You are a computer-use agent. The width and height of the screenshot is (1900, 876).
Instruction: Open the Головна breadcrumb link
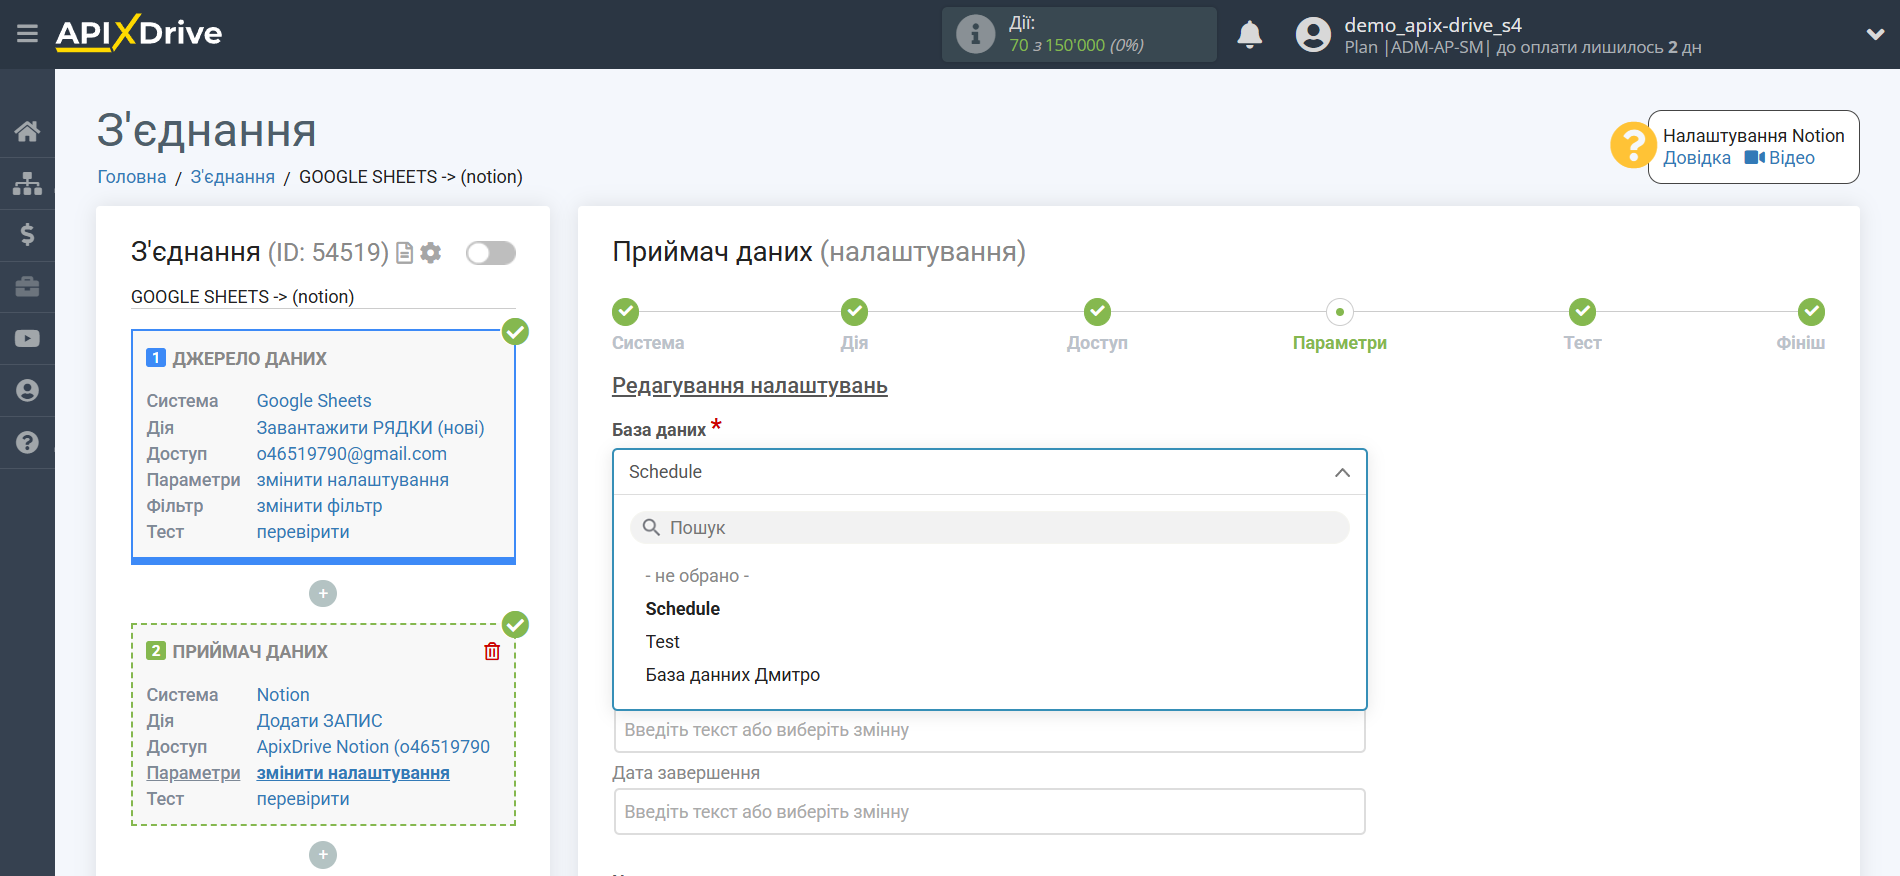(132, 177)
